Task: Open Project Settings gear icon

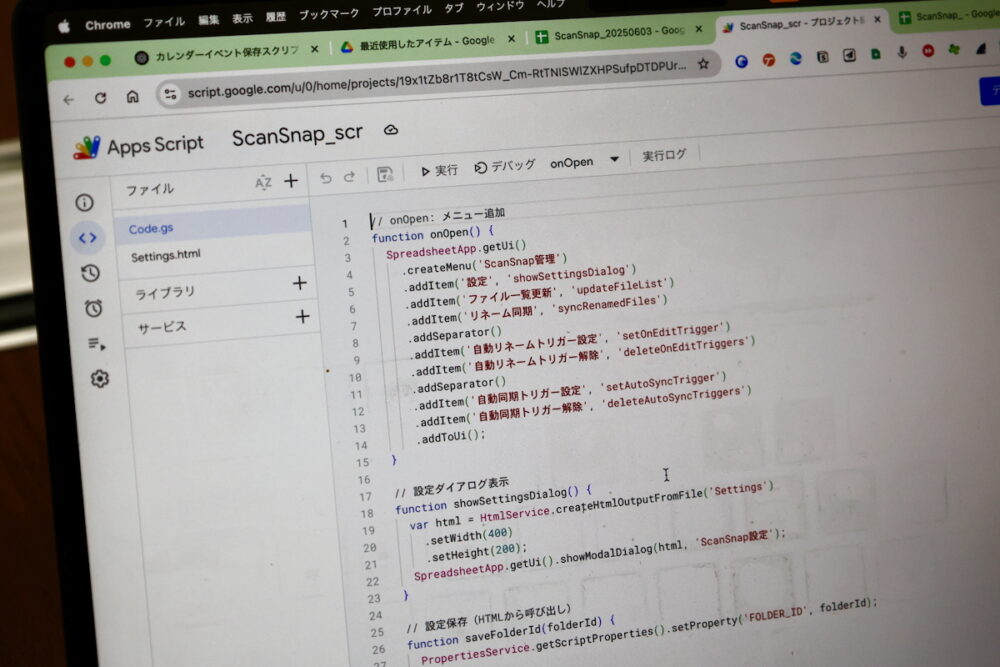Action: [x=99, y=379]
